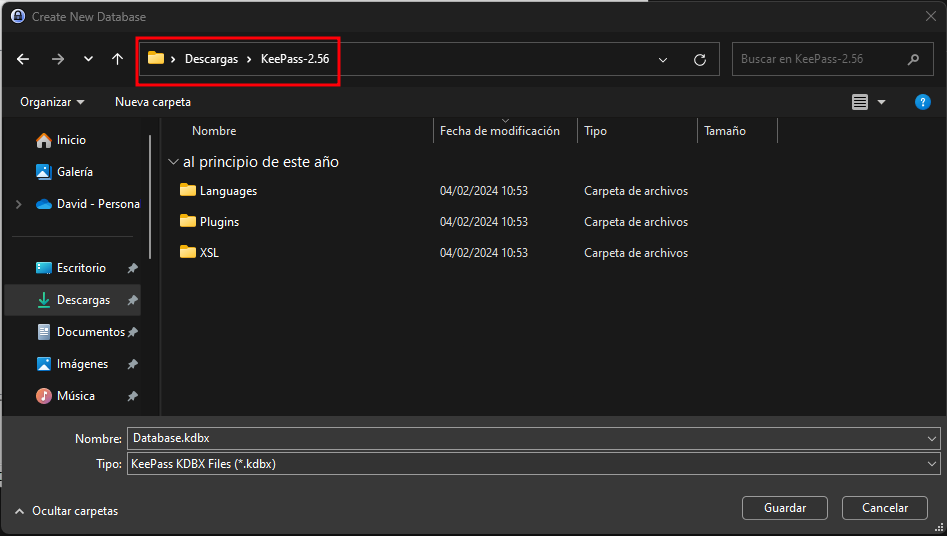The height and width of the screenshot is (536, 947).
Task: Close the Create New Database dialog
Action: [931, 16]
